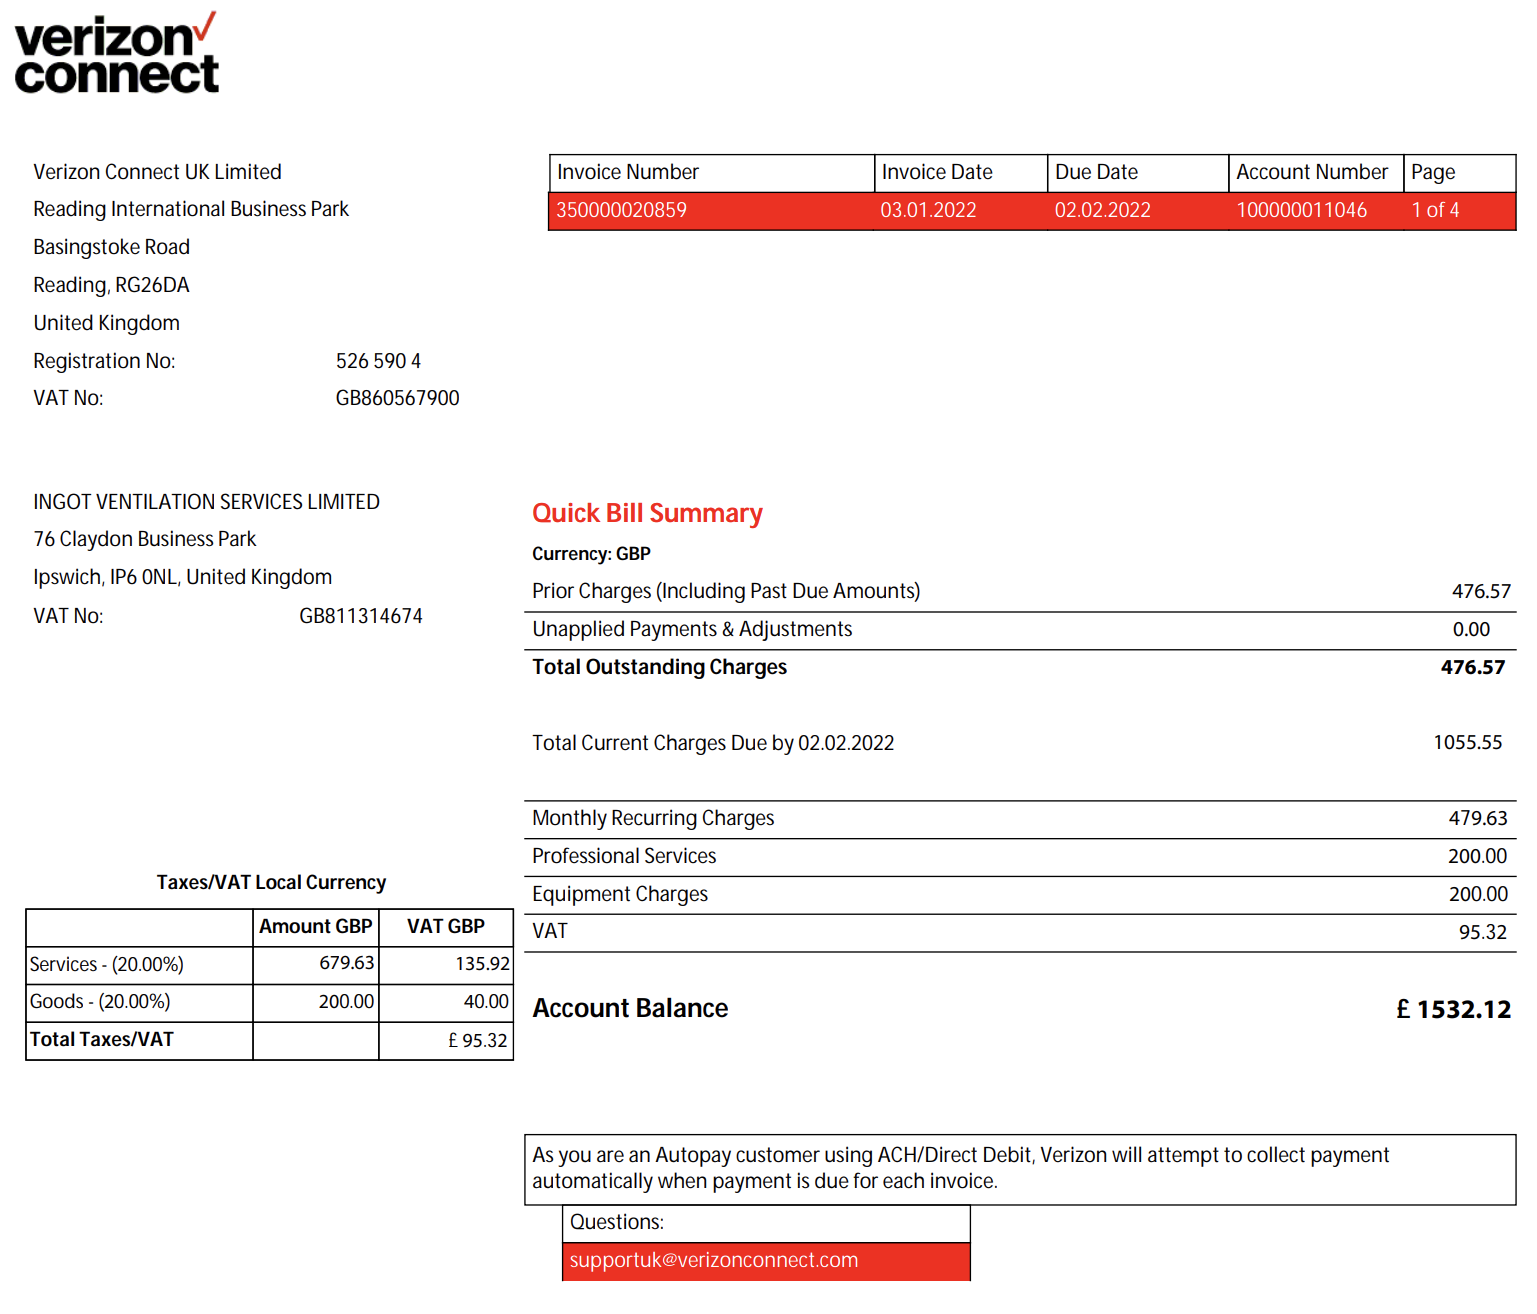Viewport: 1537px width, 1314px height.
Task: Select the VAT row label in summary
Action: click(x=550, y=931)
